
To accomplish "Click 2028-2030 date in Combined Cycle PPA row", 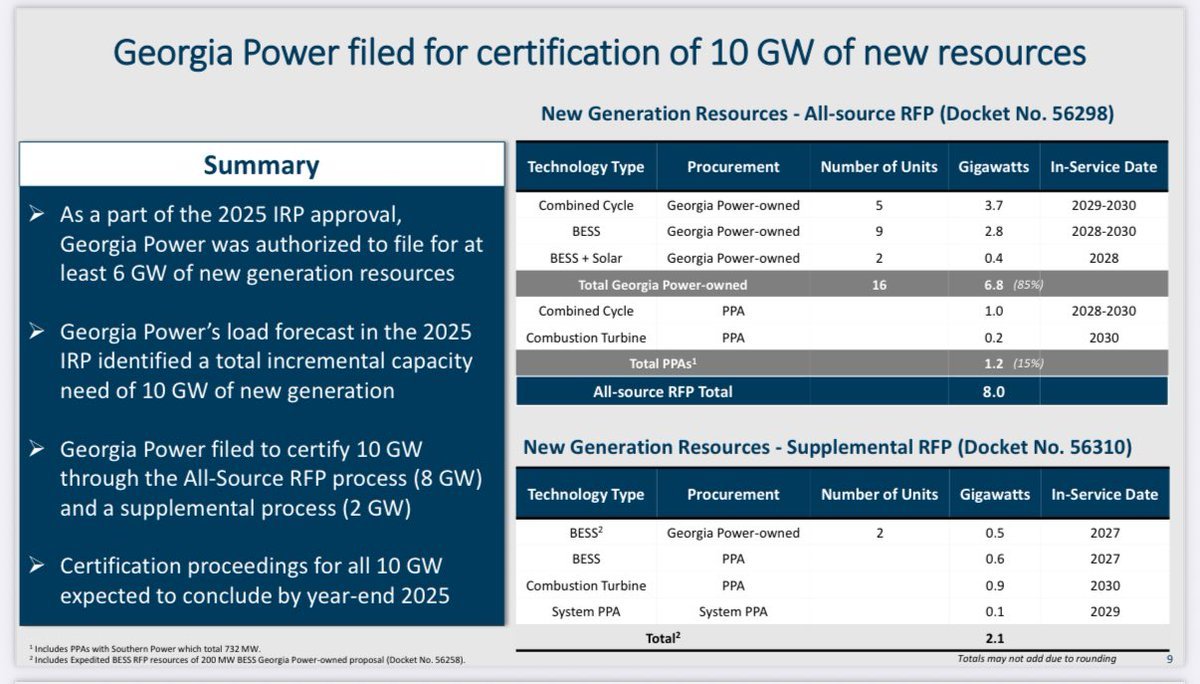I will point(1103,311).
